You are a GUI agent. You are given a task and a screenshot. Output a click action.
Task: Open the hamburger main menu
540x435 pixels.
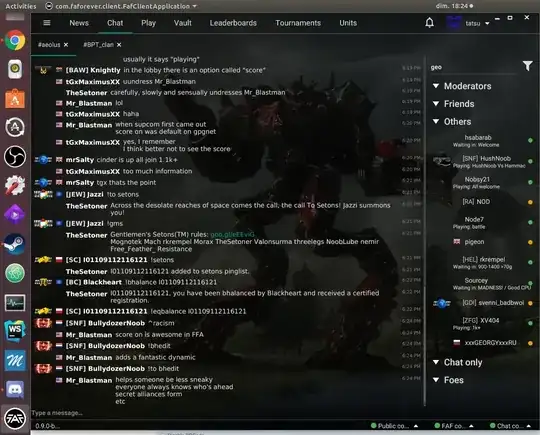click(47, 23)
